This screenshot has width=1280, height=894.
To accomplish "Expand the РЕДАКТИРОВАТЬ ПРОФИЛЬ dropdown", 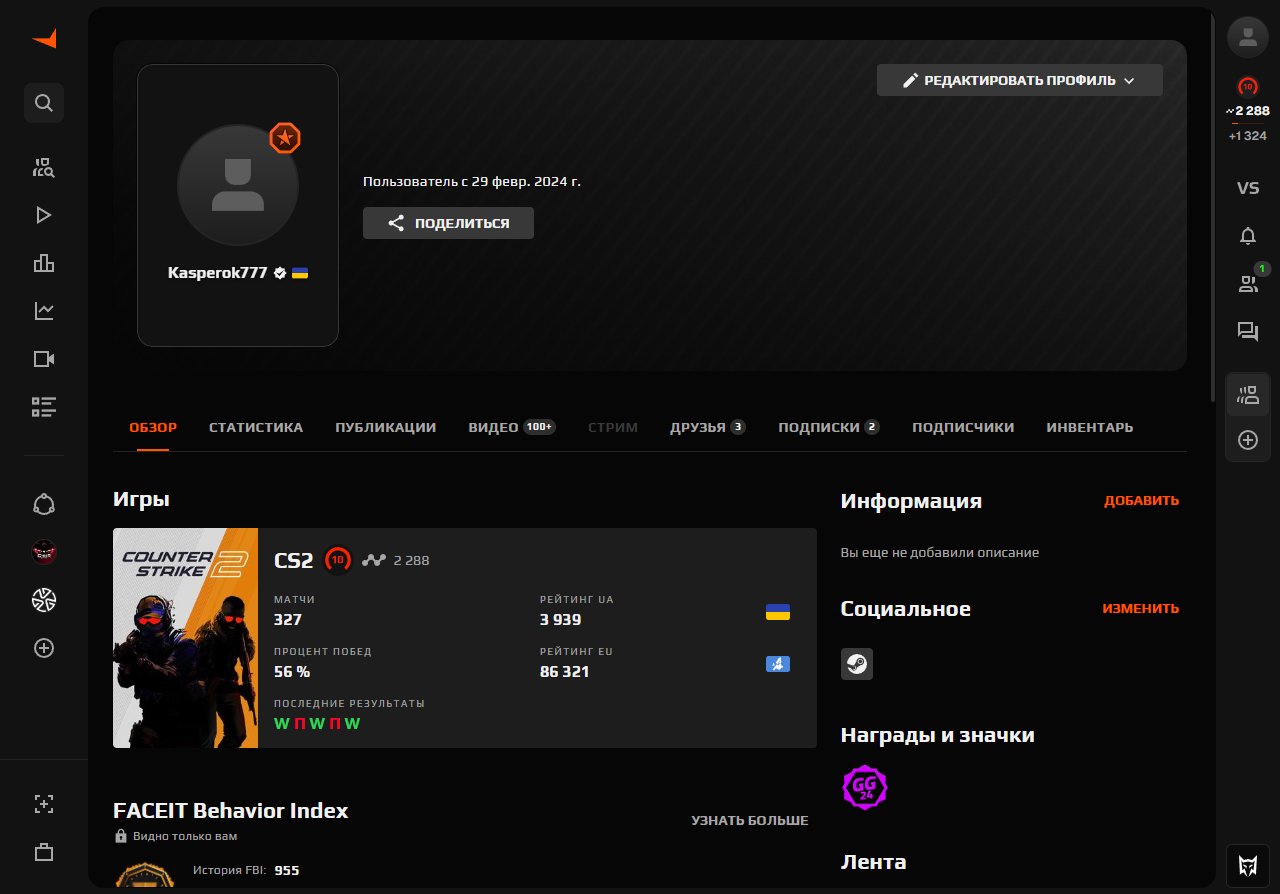I will [1020, 80].
